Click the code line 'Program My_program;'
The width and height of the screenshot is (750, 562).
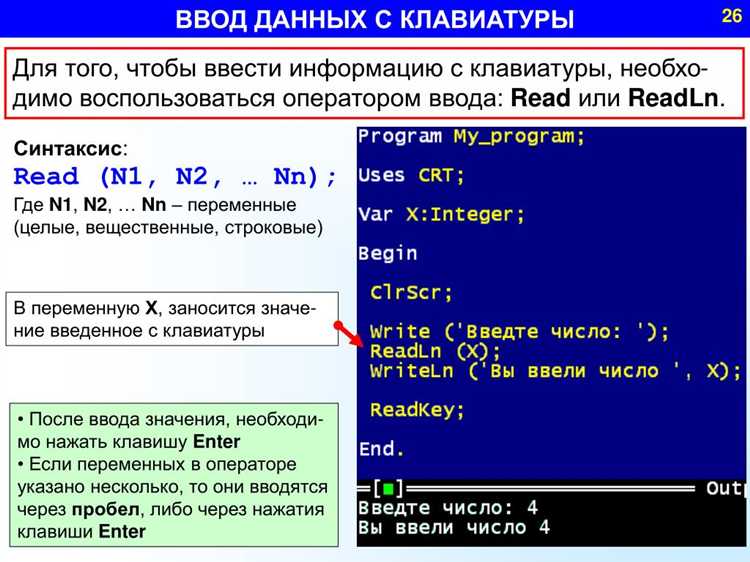471,137
